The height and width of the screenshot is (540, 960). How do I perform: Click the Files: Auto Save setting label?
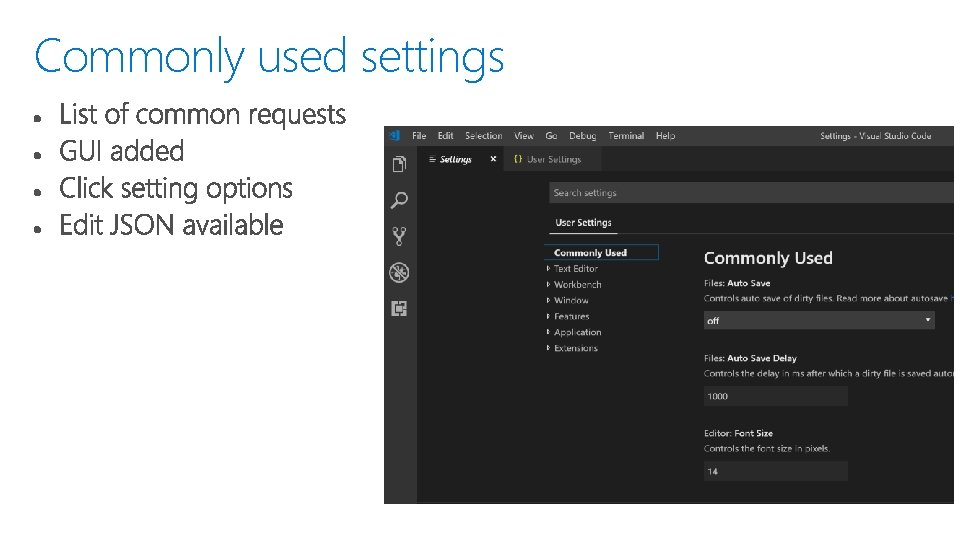pos(737,283)
